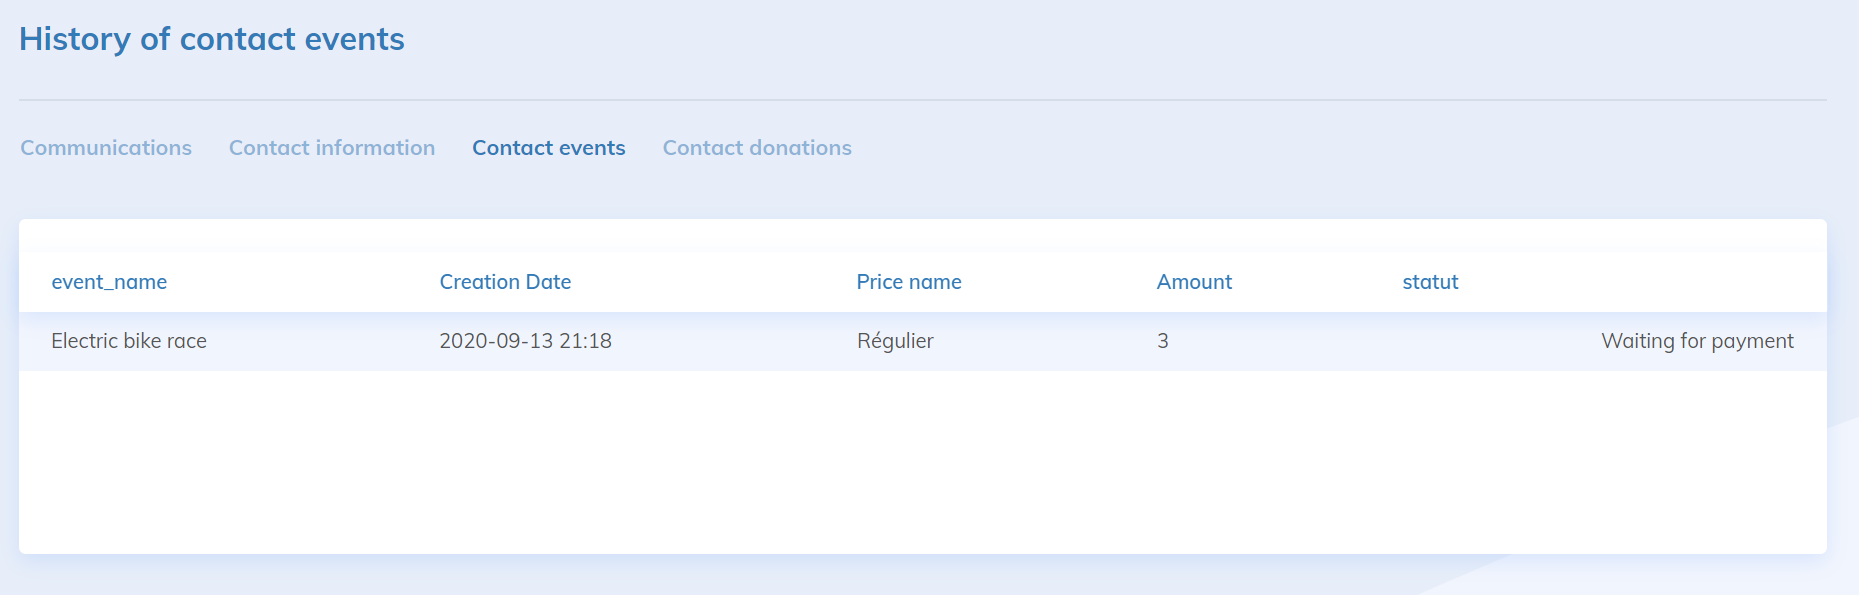Click the History of contact events heading
This screenshot has width=1859, height=595.
(212, 39)
